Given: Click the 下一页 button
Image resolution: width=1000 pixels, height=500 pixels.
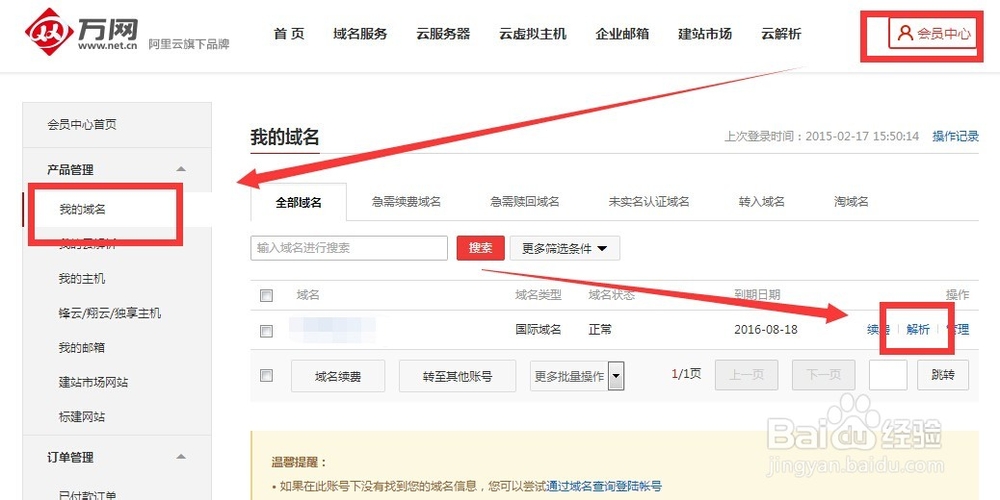Looking at the screenshot, I should [x=823, y=375].
